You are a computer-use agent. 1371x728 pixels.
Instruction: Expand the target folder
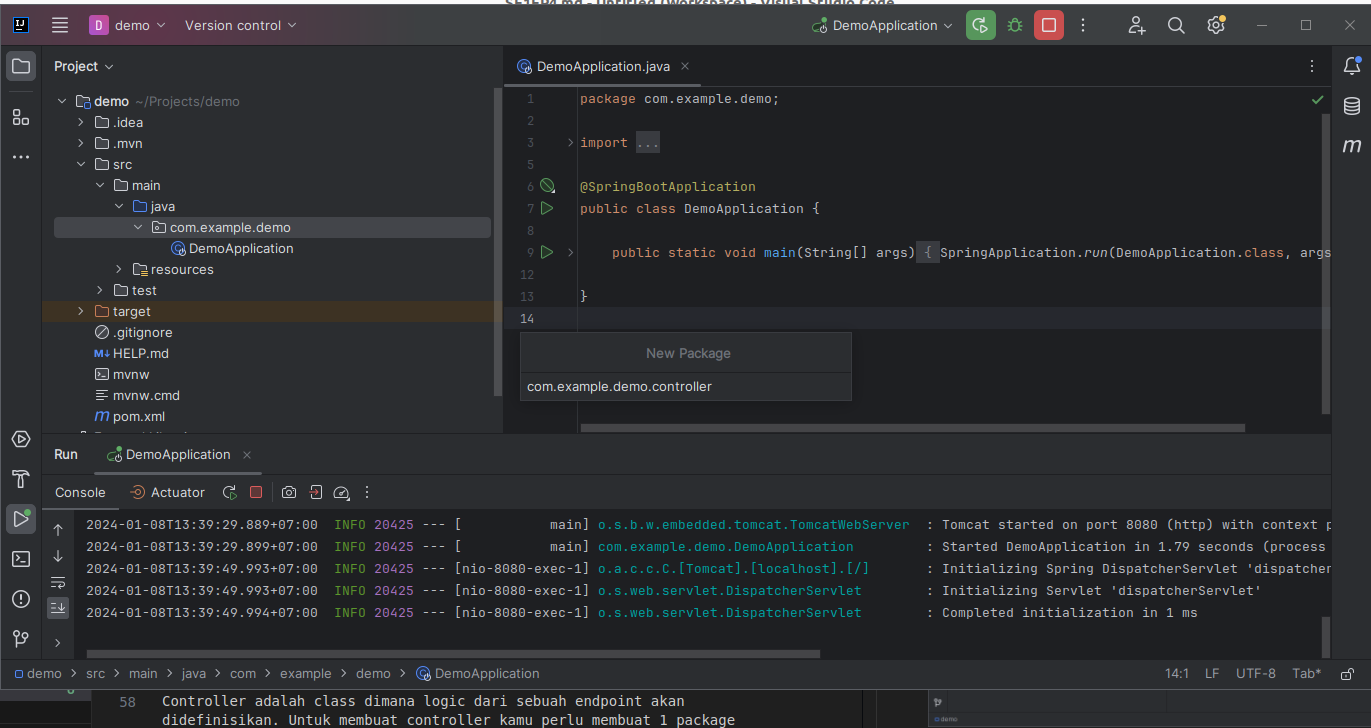[81, 311]
